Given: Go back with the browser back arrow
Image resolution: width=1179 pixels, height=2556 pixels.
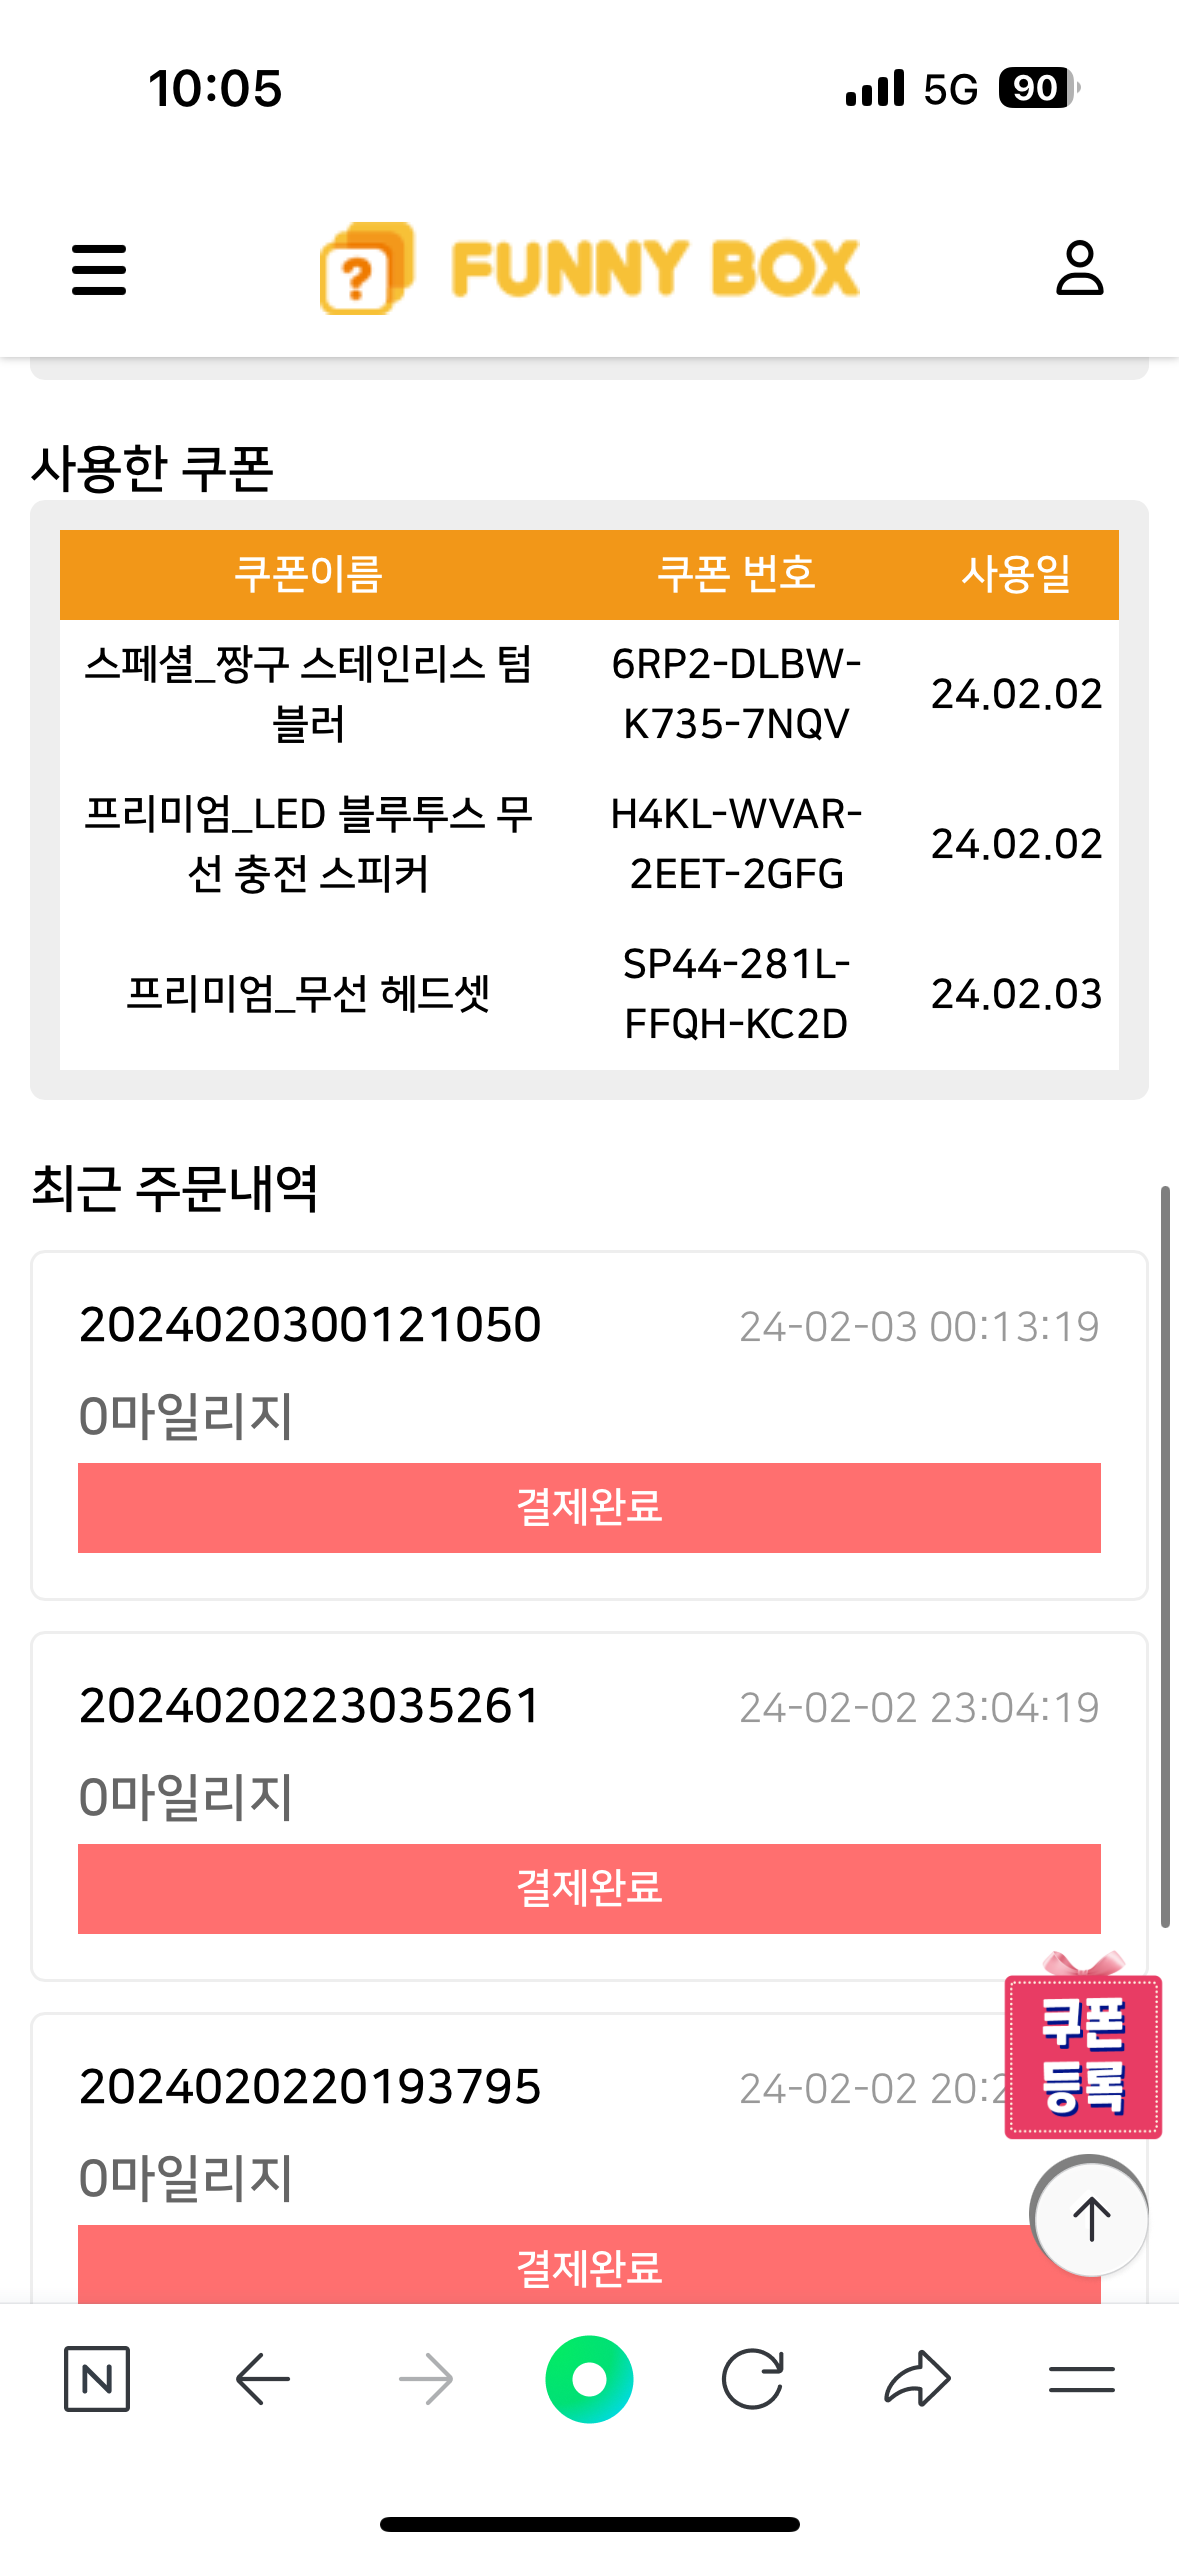Looking at the screenshot, I should [262, 2379].
